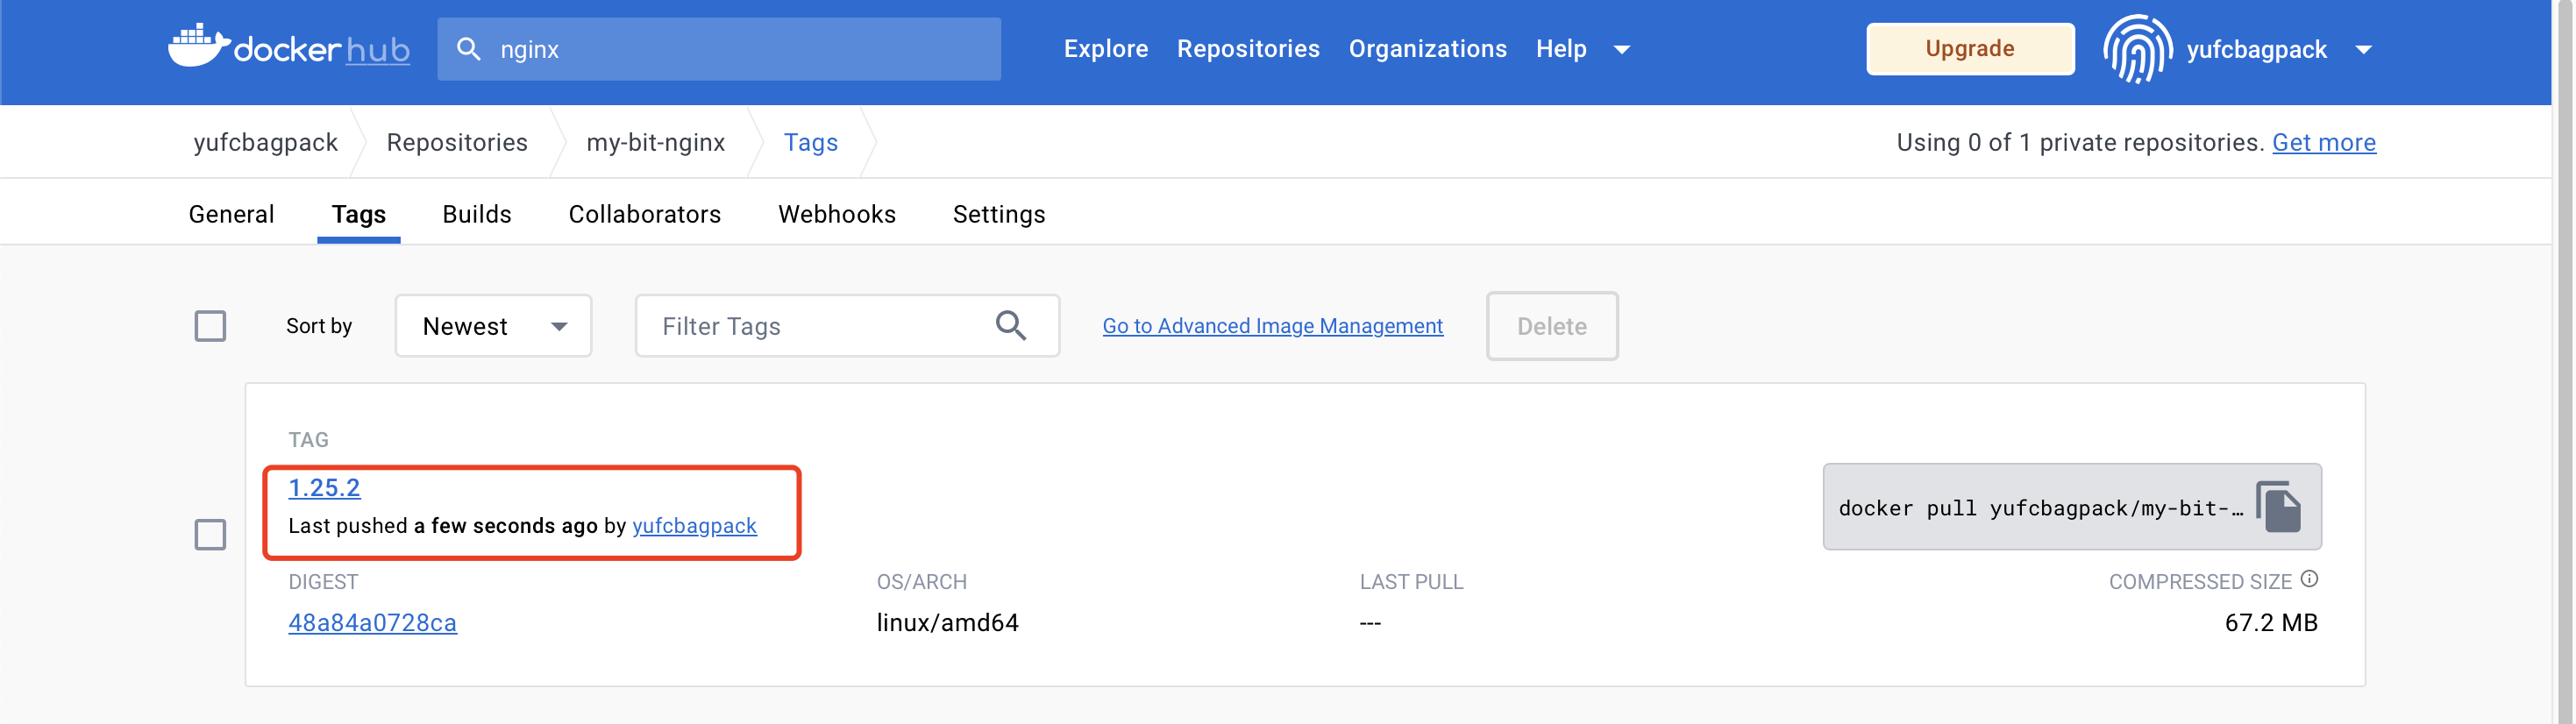The height and width of the screenshot is (724, 2576).
Task: Expand the Help menu dropdown
Action: (1621, 49)
